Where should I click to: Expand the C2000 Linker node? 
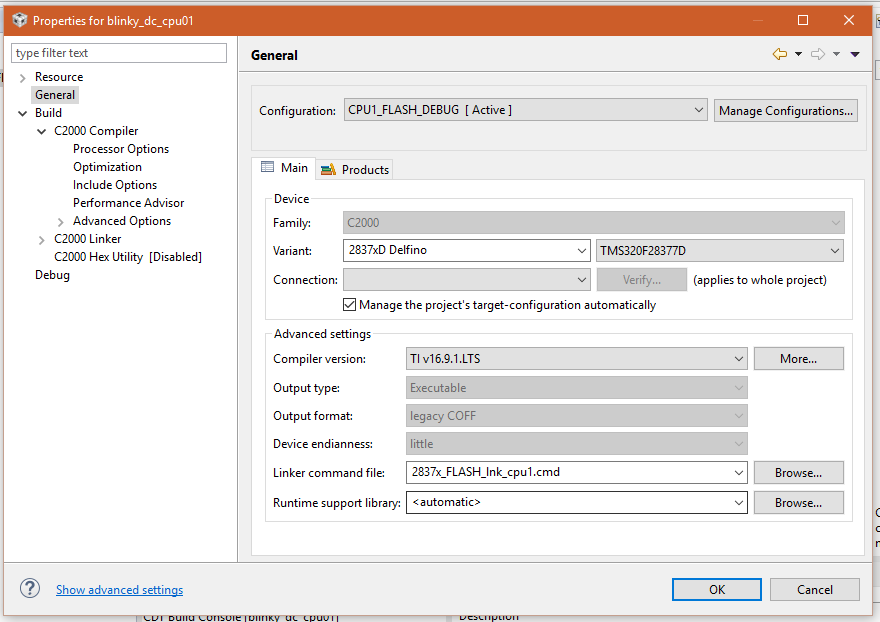[42, 240]
